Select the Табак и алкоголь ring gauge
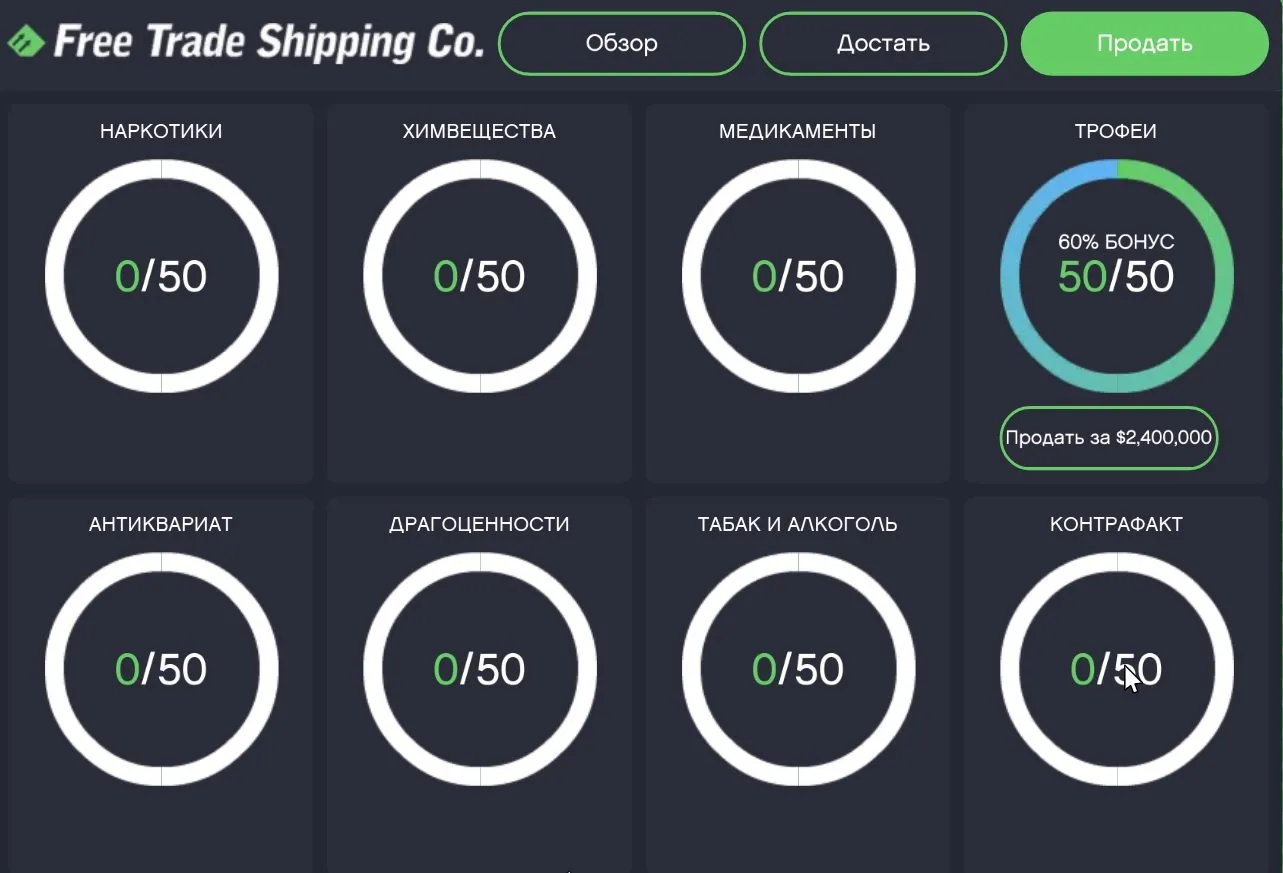Screen dimensions: 1283x873 pos(798,669)
